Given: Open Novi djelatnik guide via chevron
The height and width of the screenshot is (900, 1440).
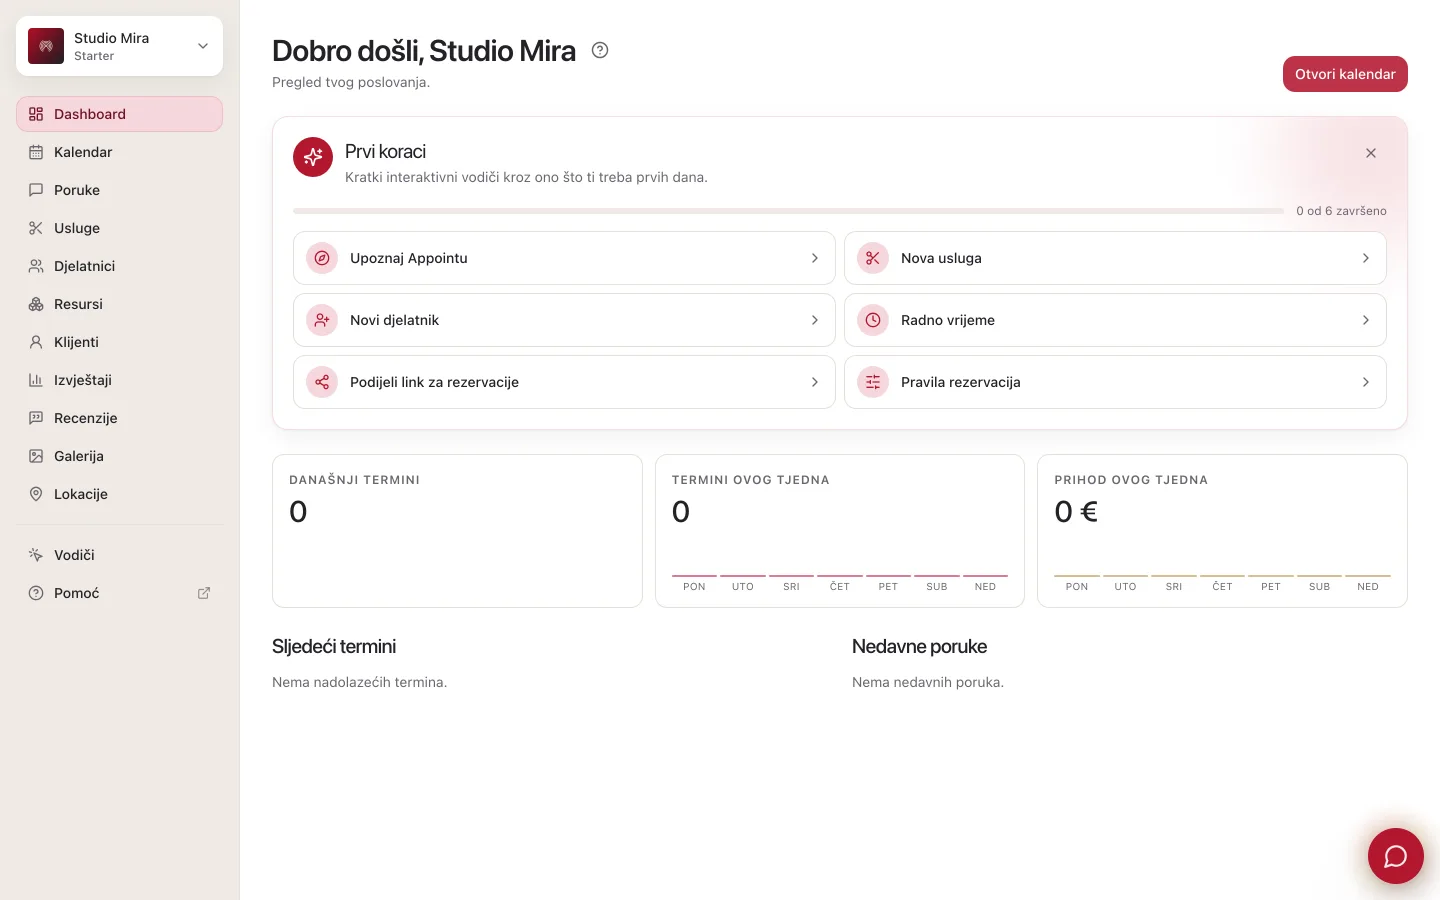Looking at the screenshot, I should pyautogui.click(x=815, y=320).
